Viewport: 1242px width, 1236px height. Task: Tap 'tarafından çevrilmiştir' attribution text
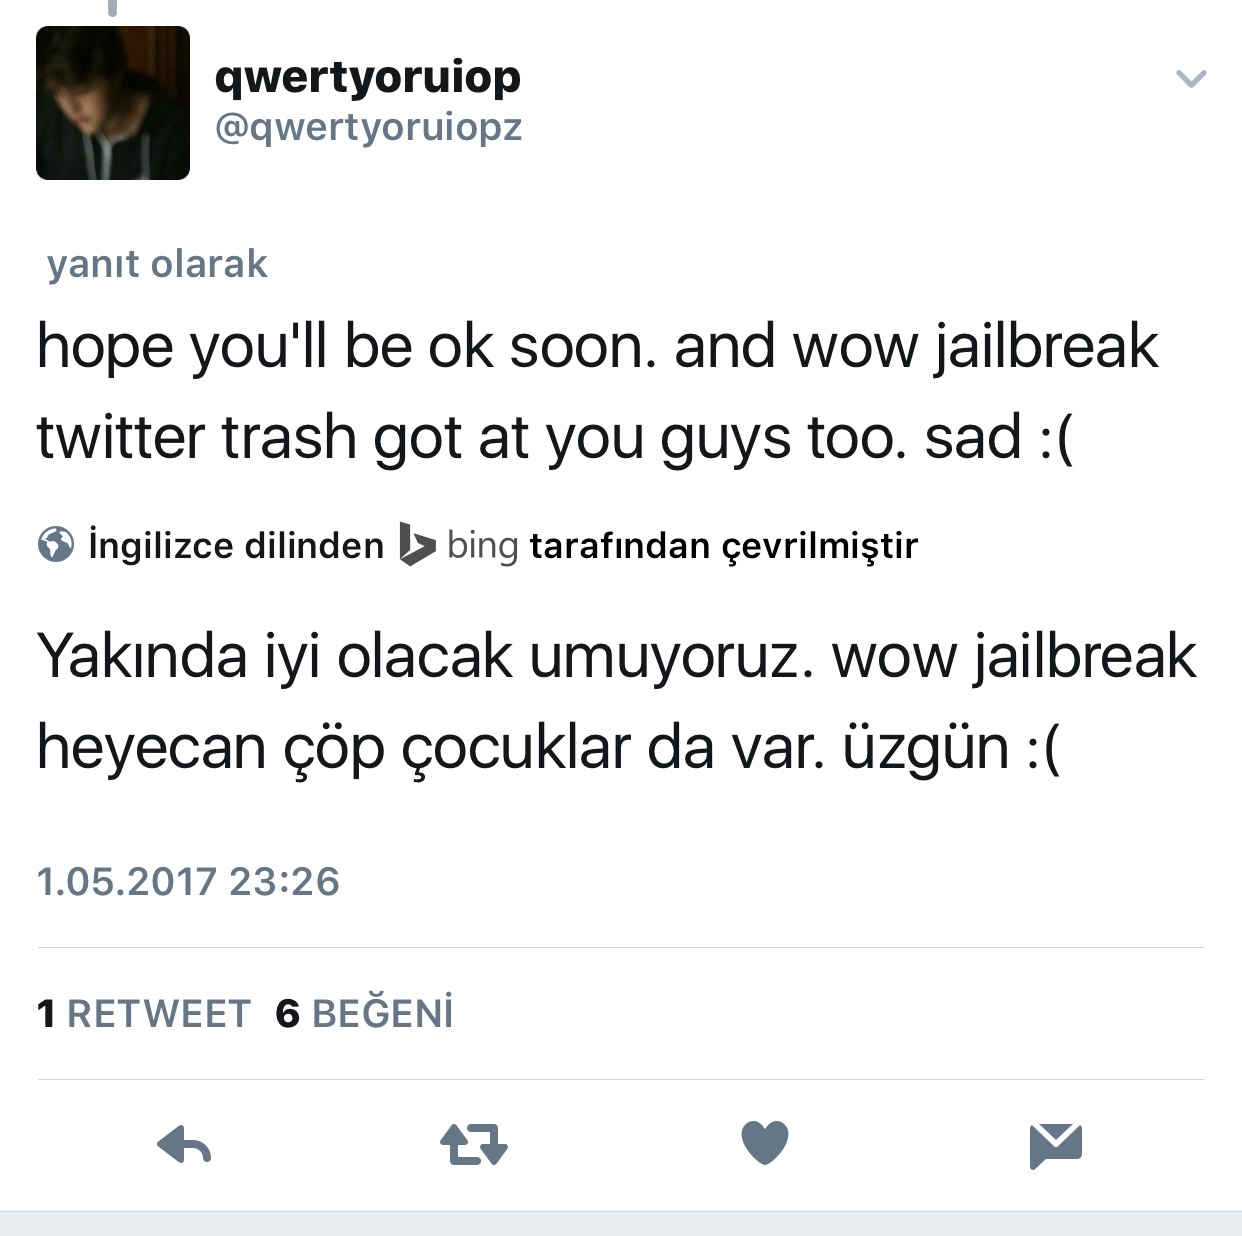pos(724,546)
